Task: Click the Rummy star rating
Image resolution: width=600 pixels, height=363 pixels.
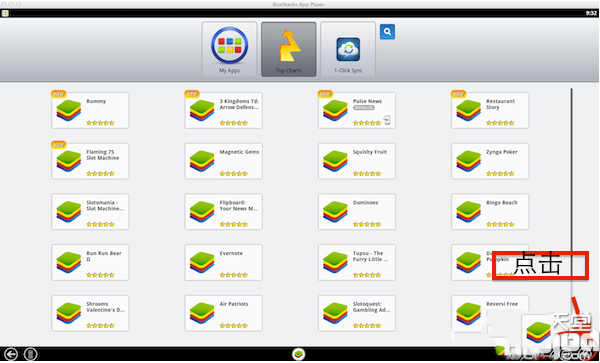Action: point(100,123)
